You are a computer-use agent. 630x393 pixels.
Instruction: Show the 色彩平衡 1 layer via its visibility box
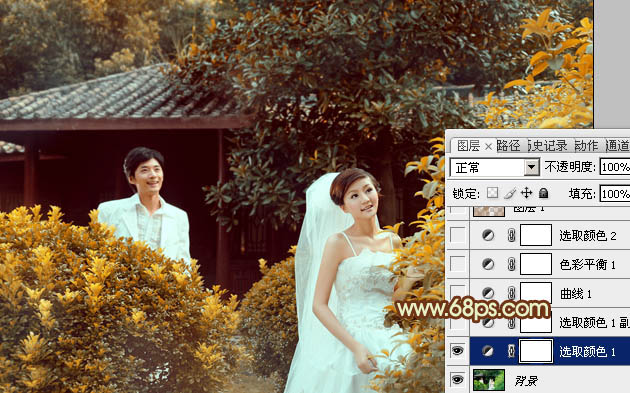point(458,264)
